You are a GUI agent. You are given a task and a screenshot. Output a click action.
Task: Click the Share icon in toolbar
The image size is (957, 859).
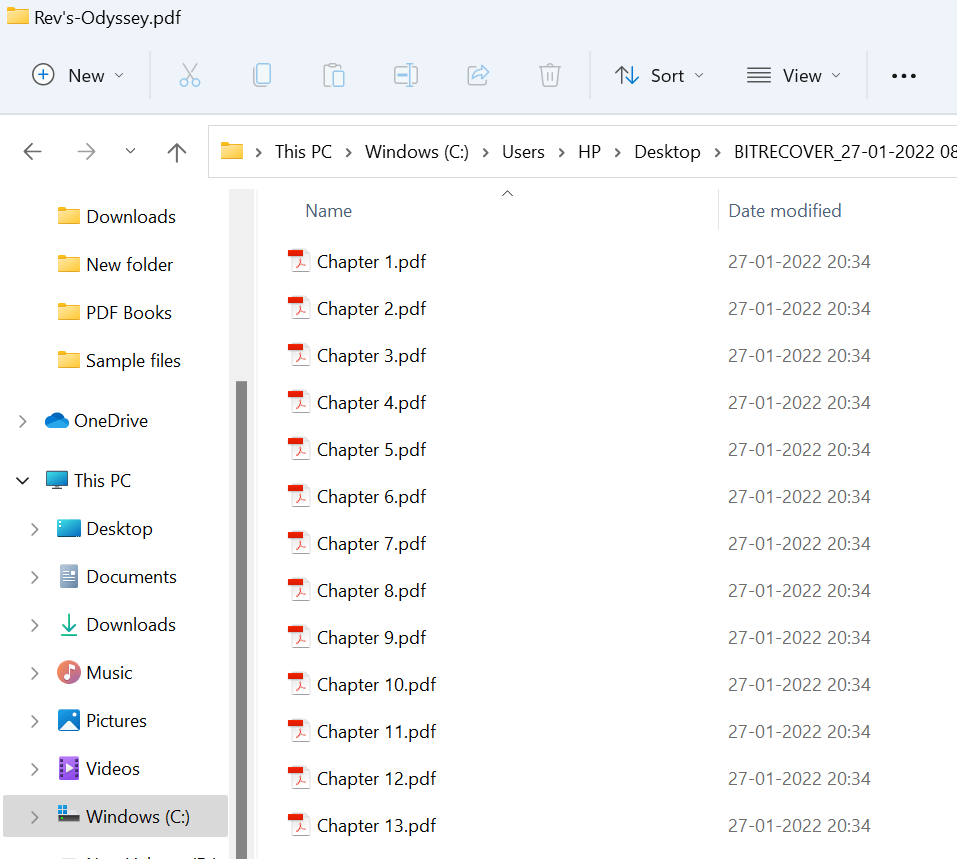[478, 75]
